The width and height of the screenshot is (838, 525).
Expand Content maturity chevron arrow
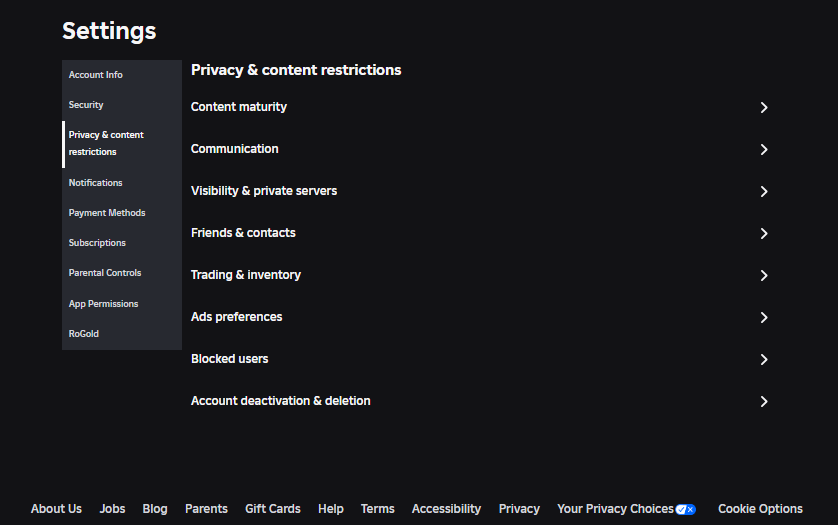764,107
